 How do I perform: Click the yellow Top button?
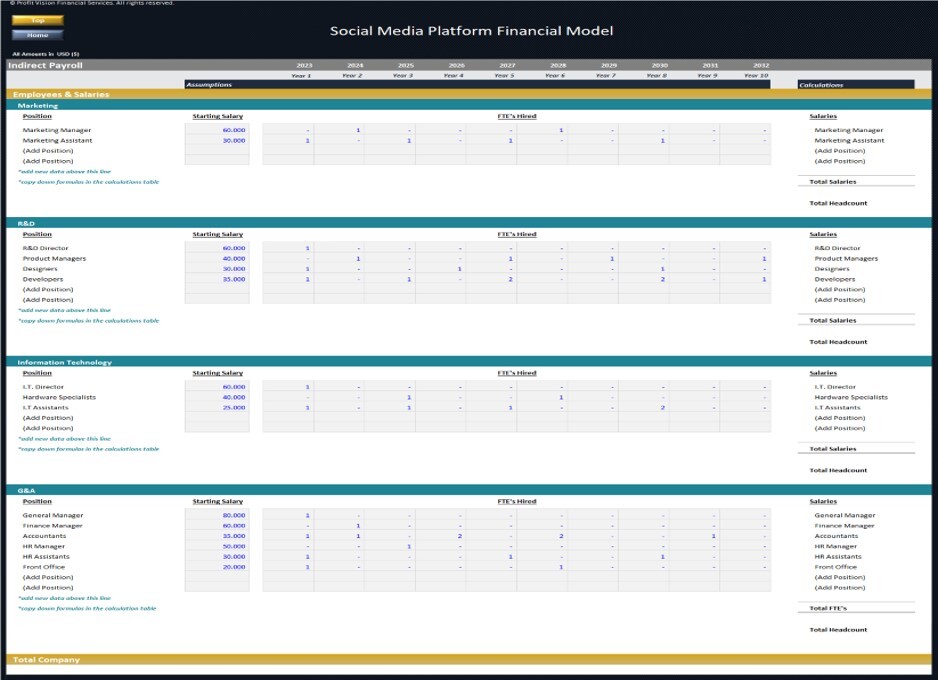click(38, 20)
